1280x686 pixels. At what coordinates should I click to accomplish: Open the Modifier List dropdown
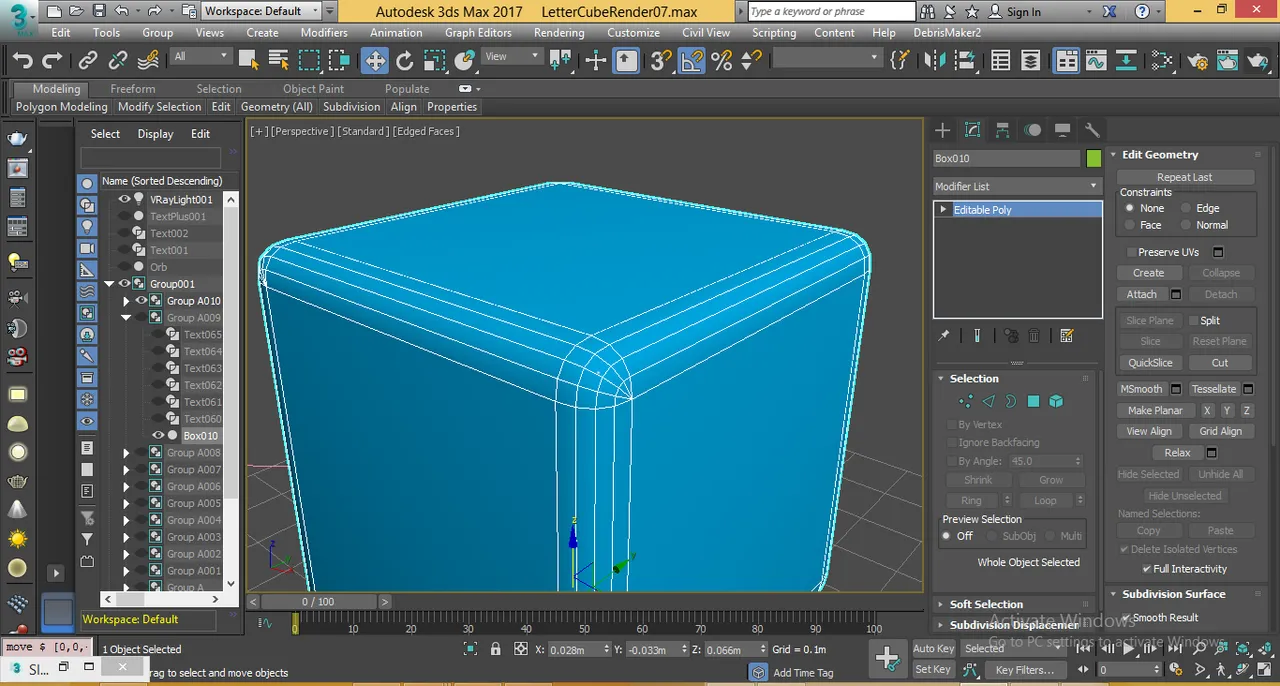1017,186
